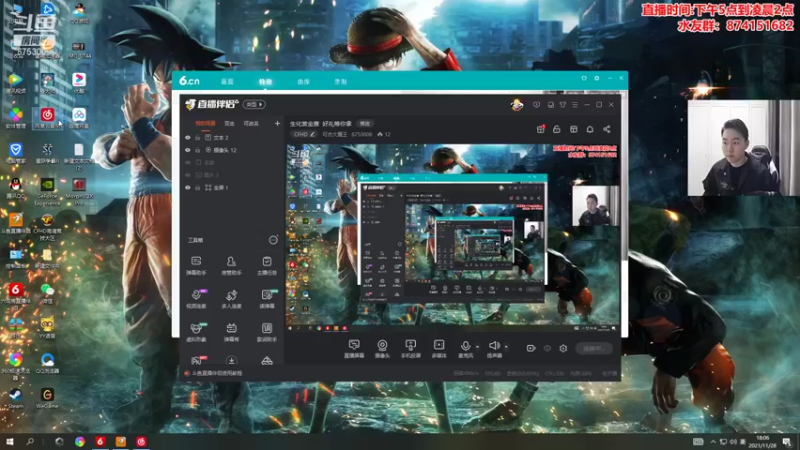Click the taskbar search icon
The width and height of the screenshot is (800, 450).
click(30, 441)
